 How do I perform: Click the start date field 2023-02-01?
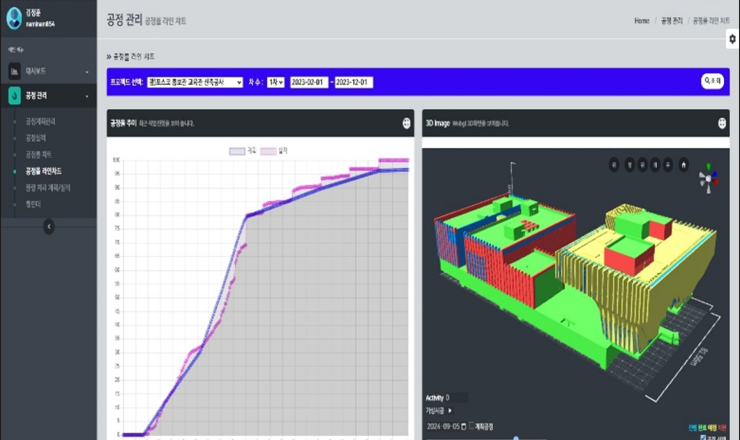click(309, 82)
